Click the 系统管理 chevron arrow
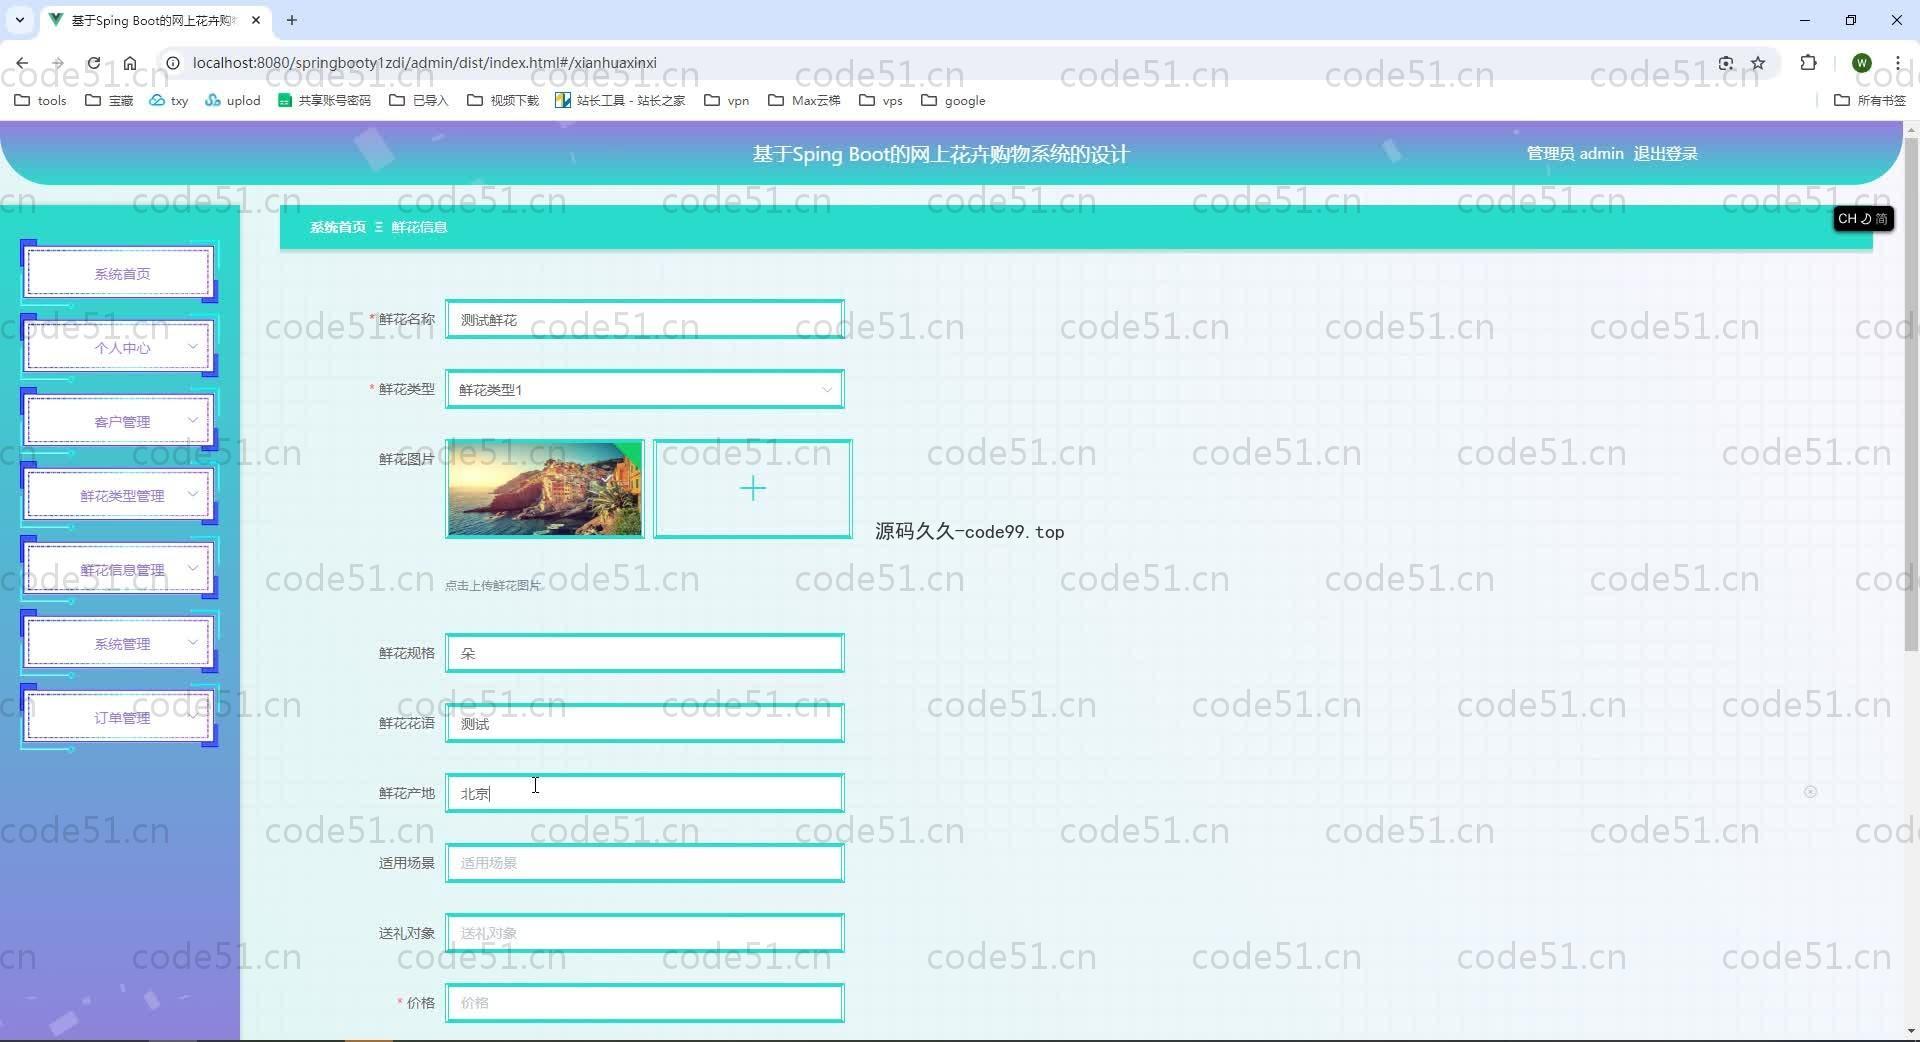The height and width of the screenshot is (1042, 1920). pyautogui.click(x=193, y=642)
